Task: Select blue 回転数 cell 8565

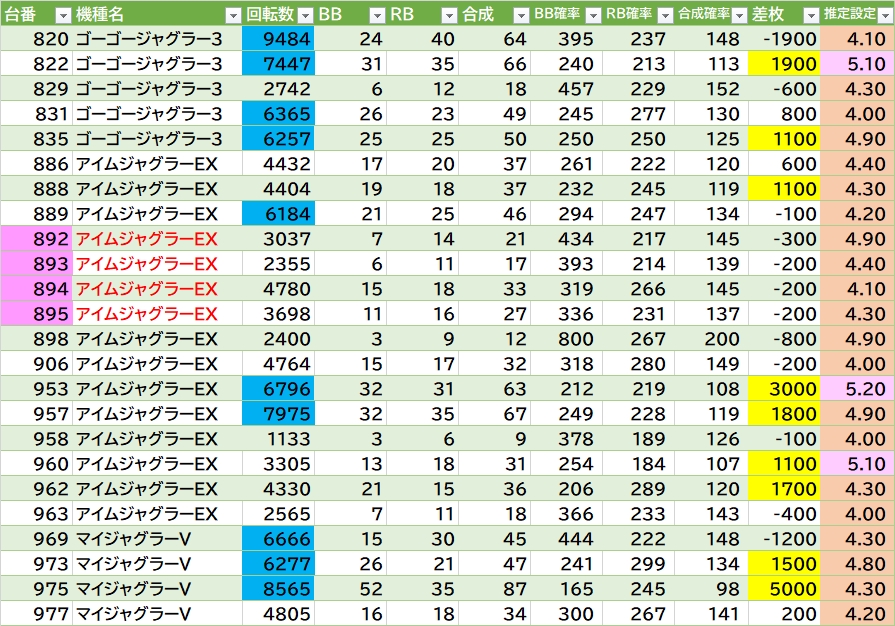Action: 278,589
